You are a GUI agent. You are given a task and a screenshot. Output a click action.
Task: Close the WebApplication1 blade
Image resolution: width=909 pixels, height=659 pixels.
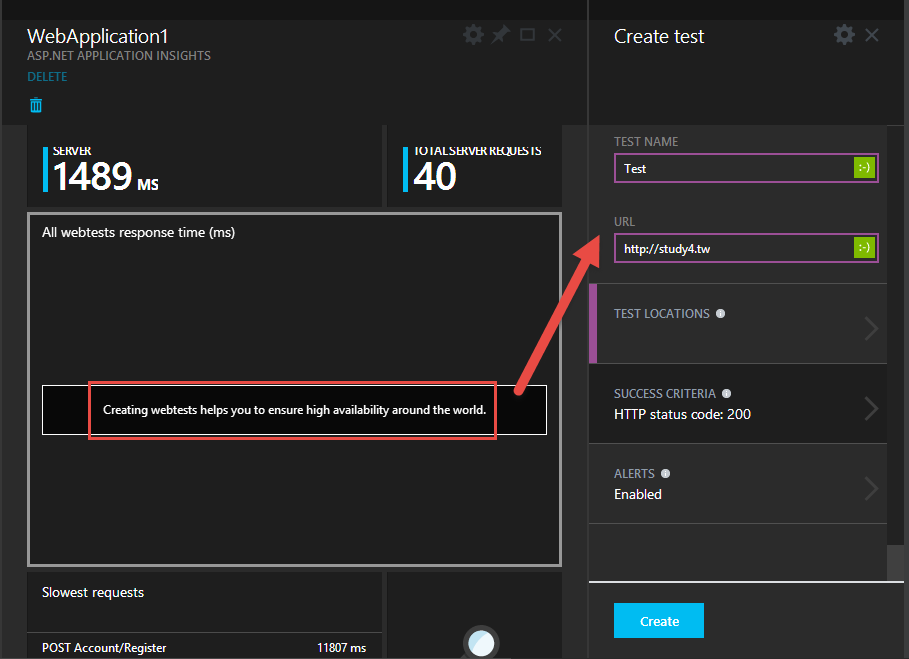[x=555, y=35]
